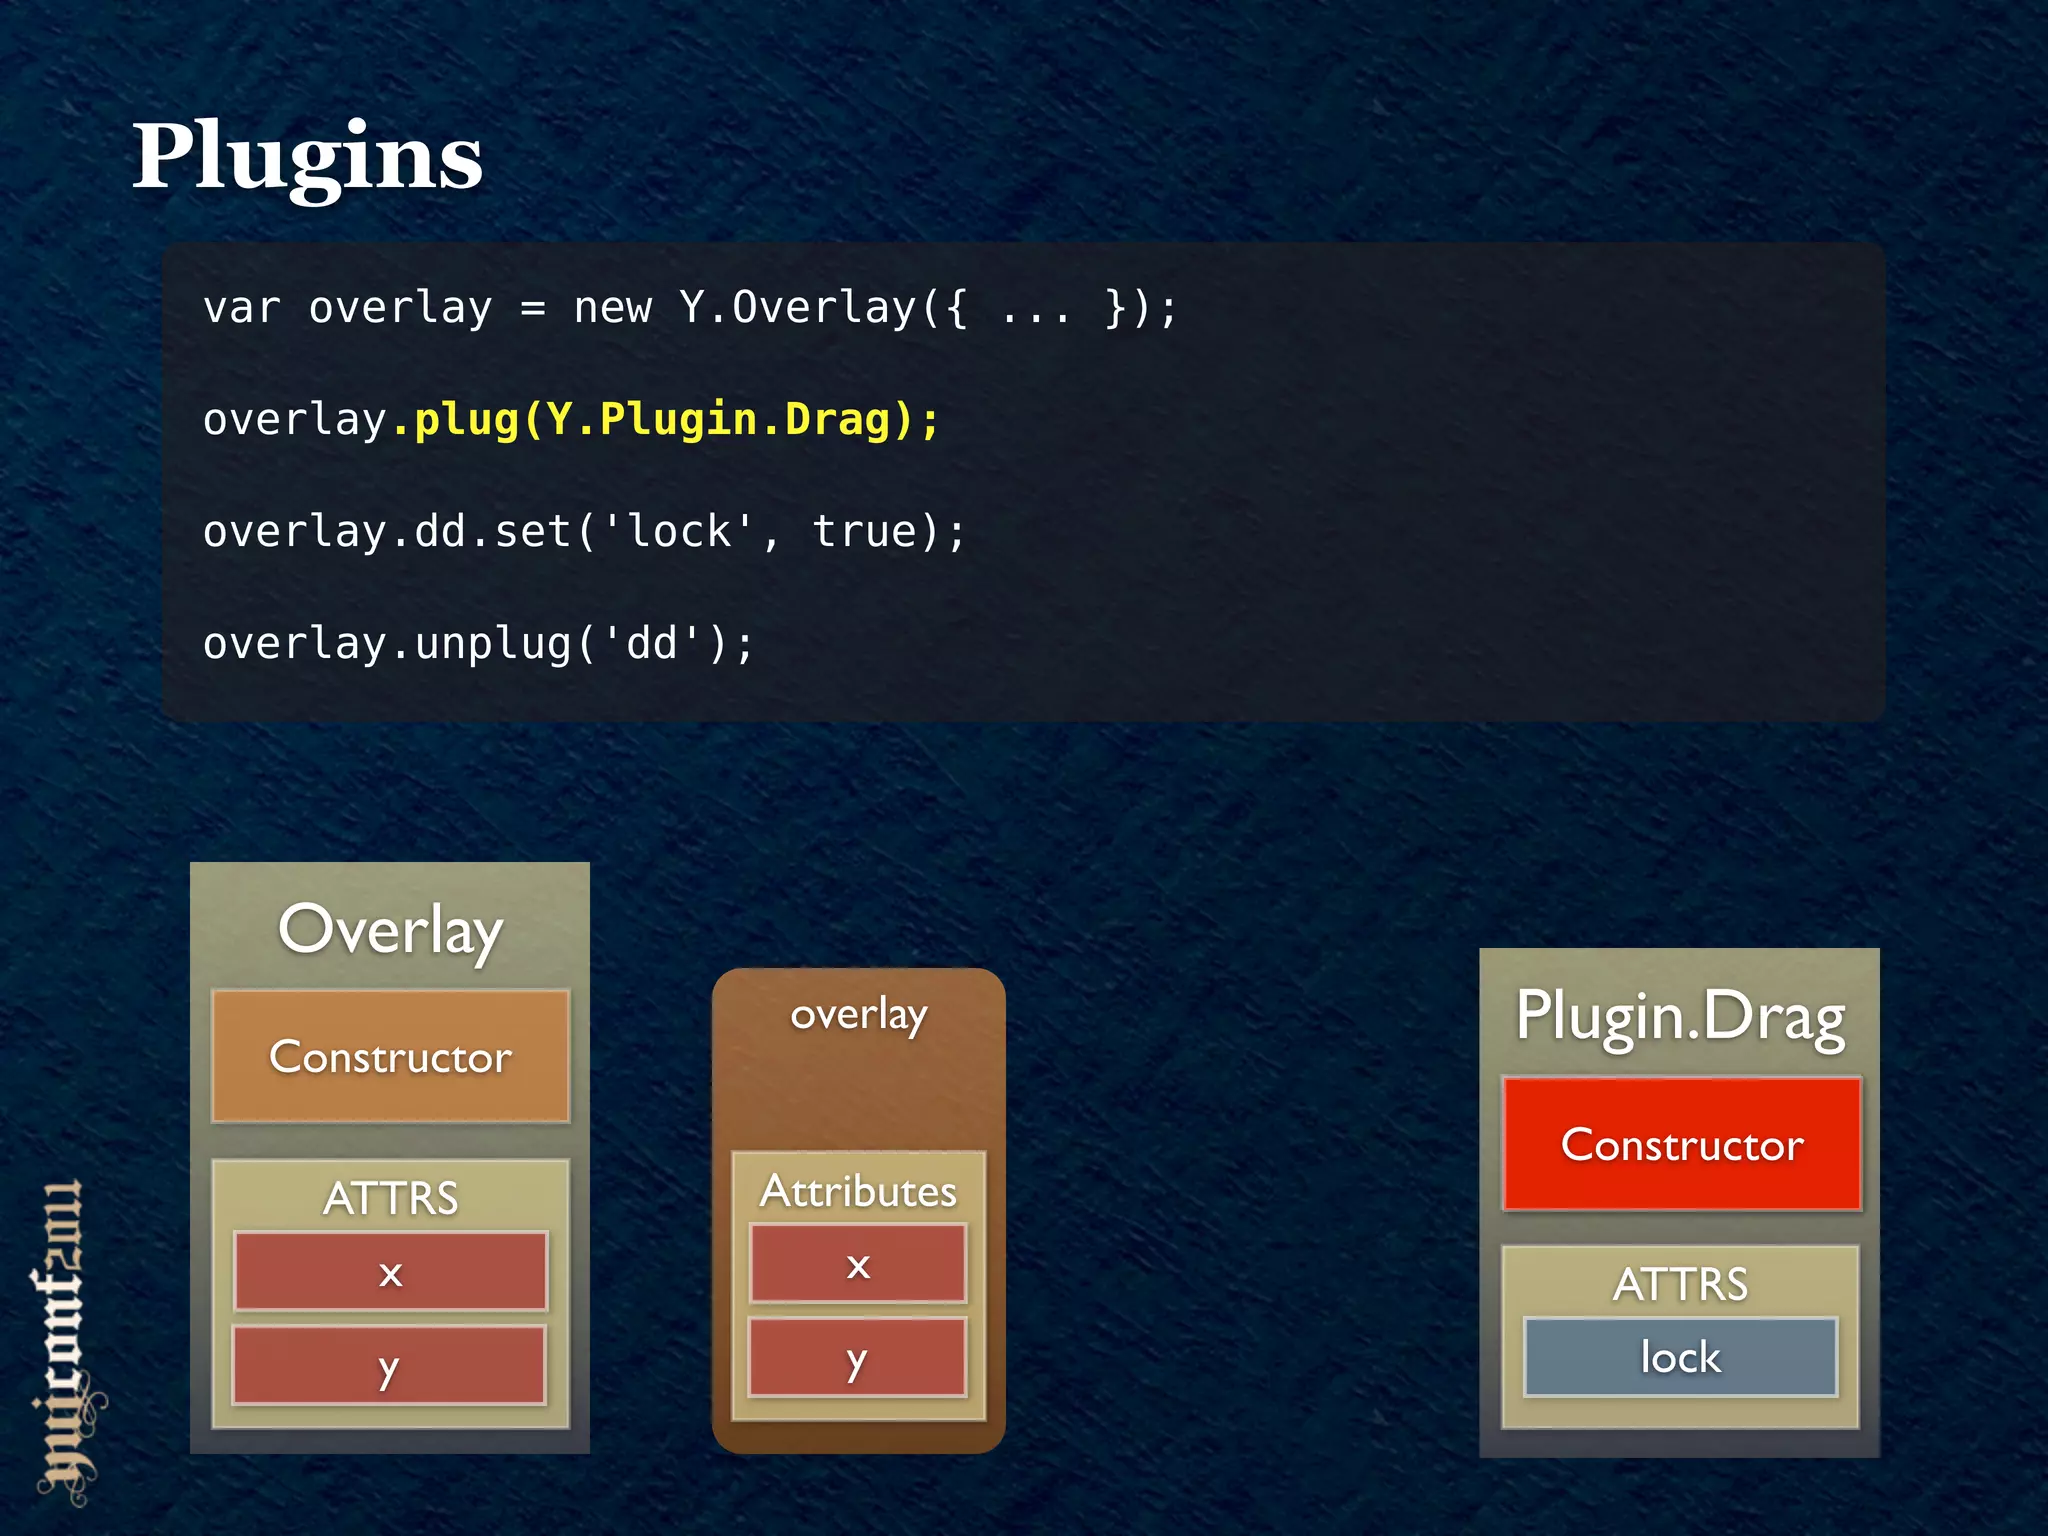Click the yuiconf2011 logo
The image size is (2048, 1536).
click(x=68, y=1341)
